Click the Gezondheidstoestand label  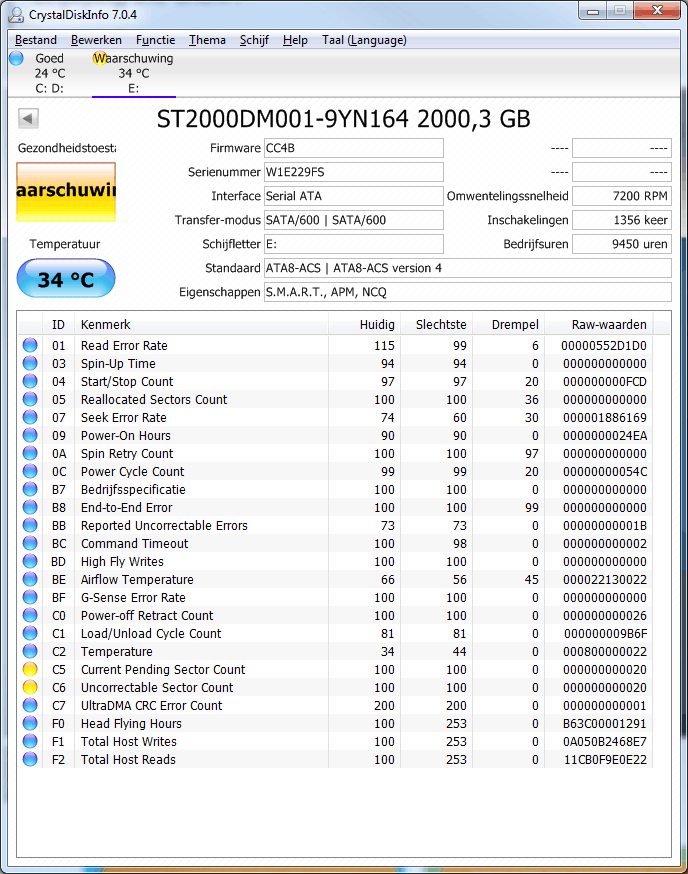click(x=67, y=148)
